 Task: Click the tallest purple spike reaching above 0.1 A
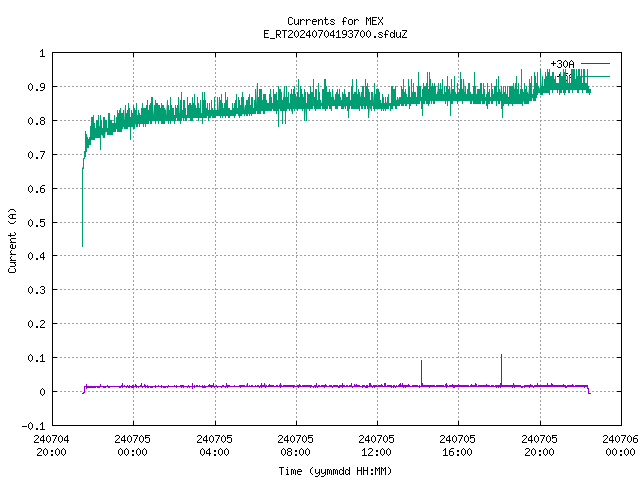[502, 369]
